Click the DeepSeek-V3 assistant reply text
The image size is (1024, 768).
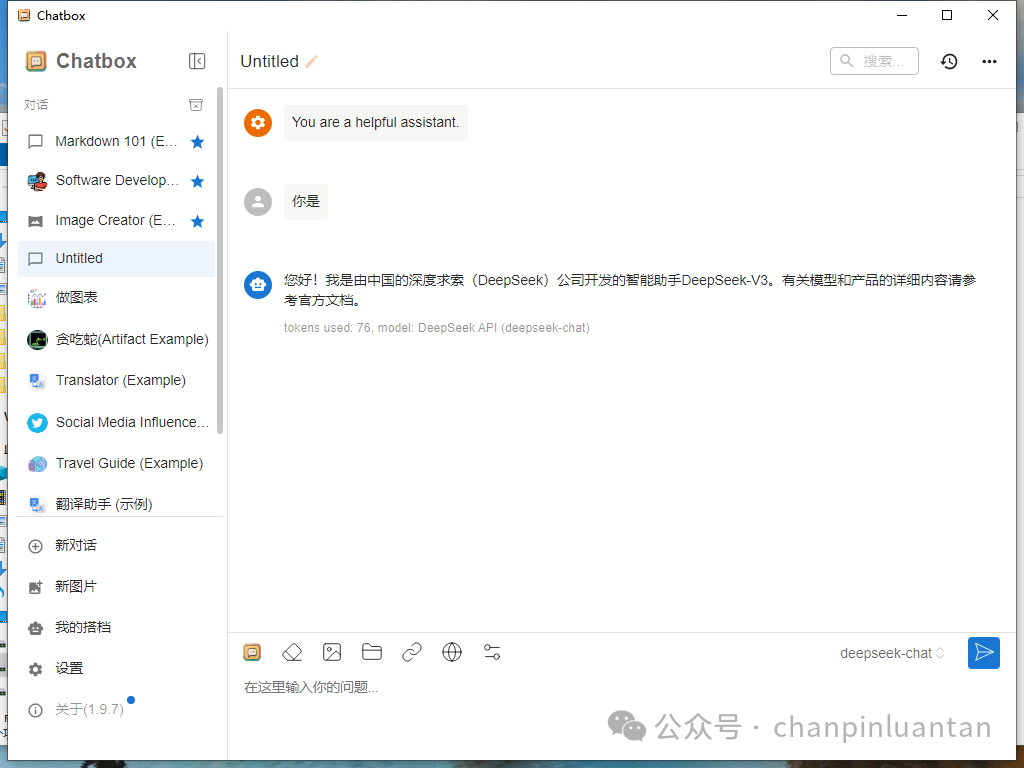630,290
